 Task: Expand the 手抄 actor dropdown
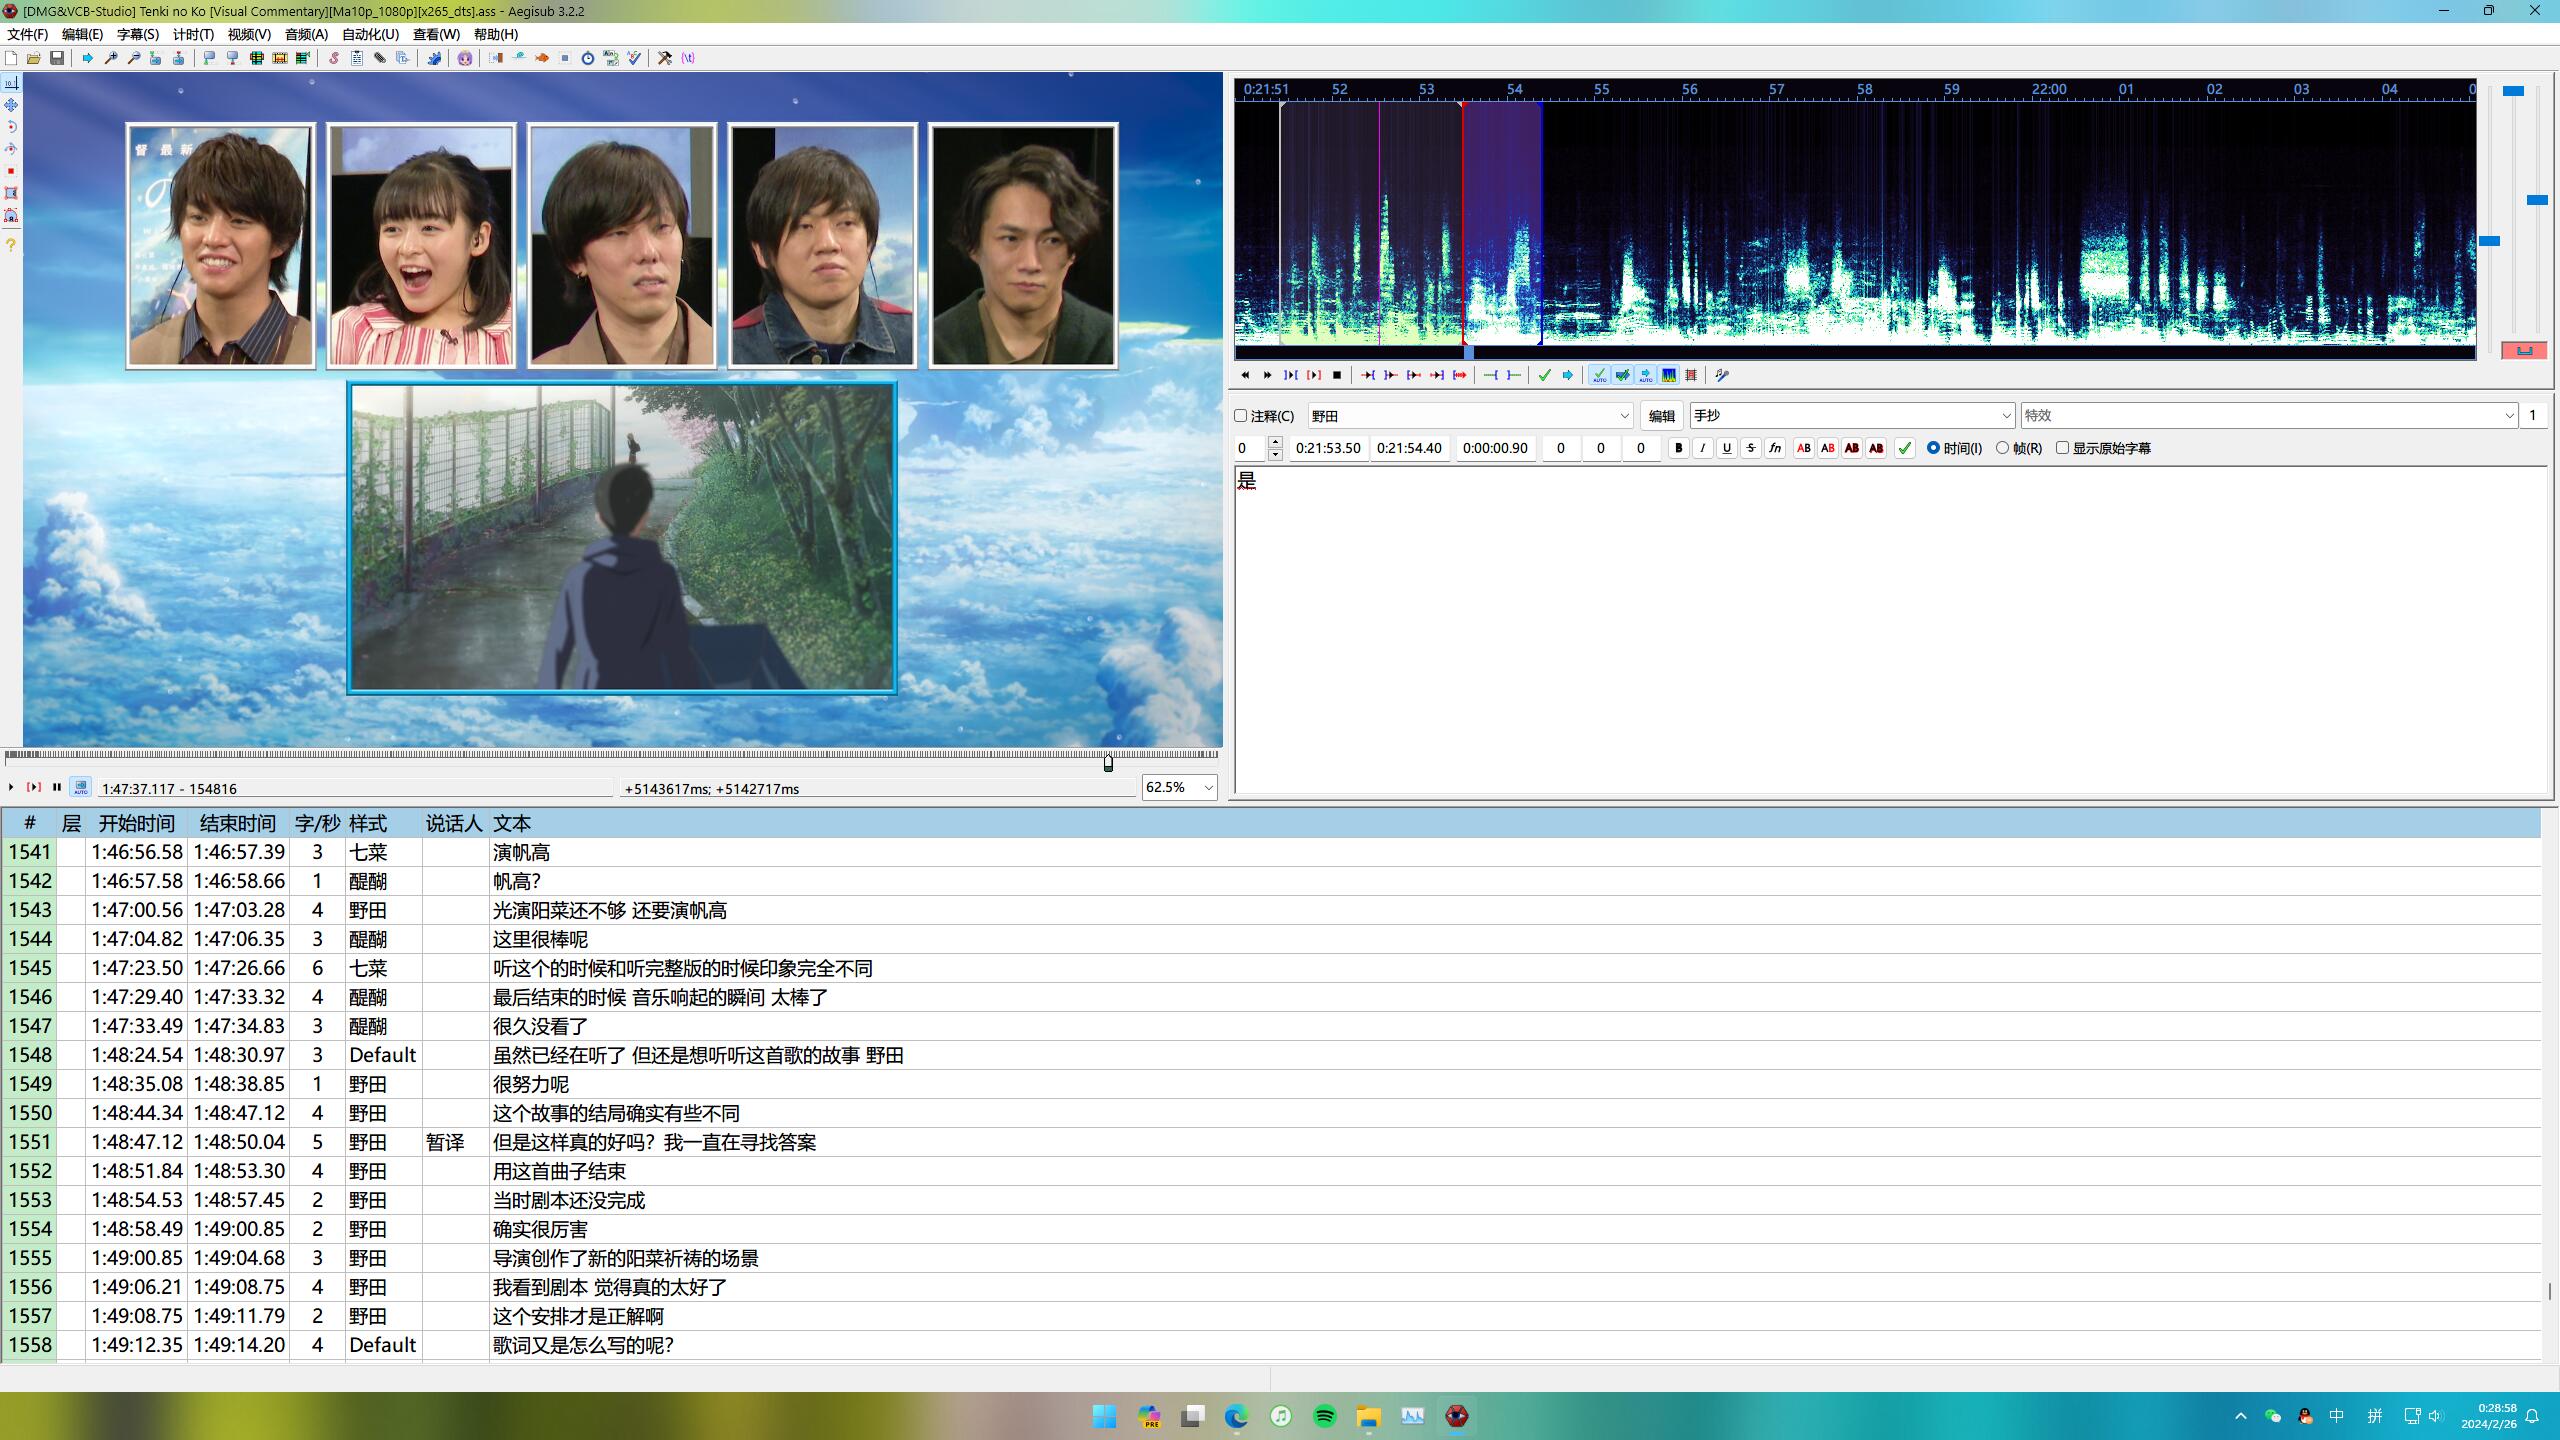[2005, 416]
